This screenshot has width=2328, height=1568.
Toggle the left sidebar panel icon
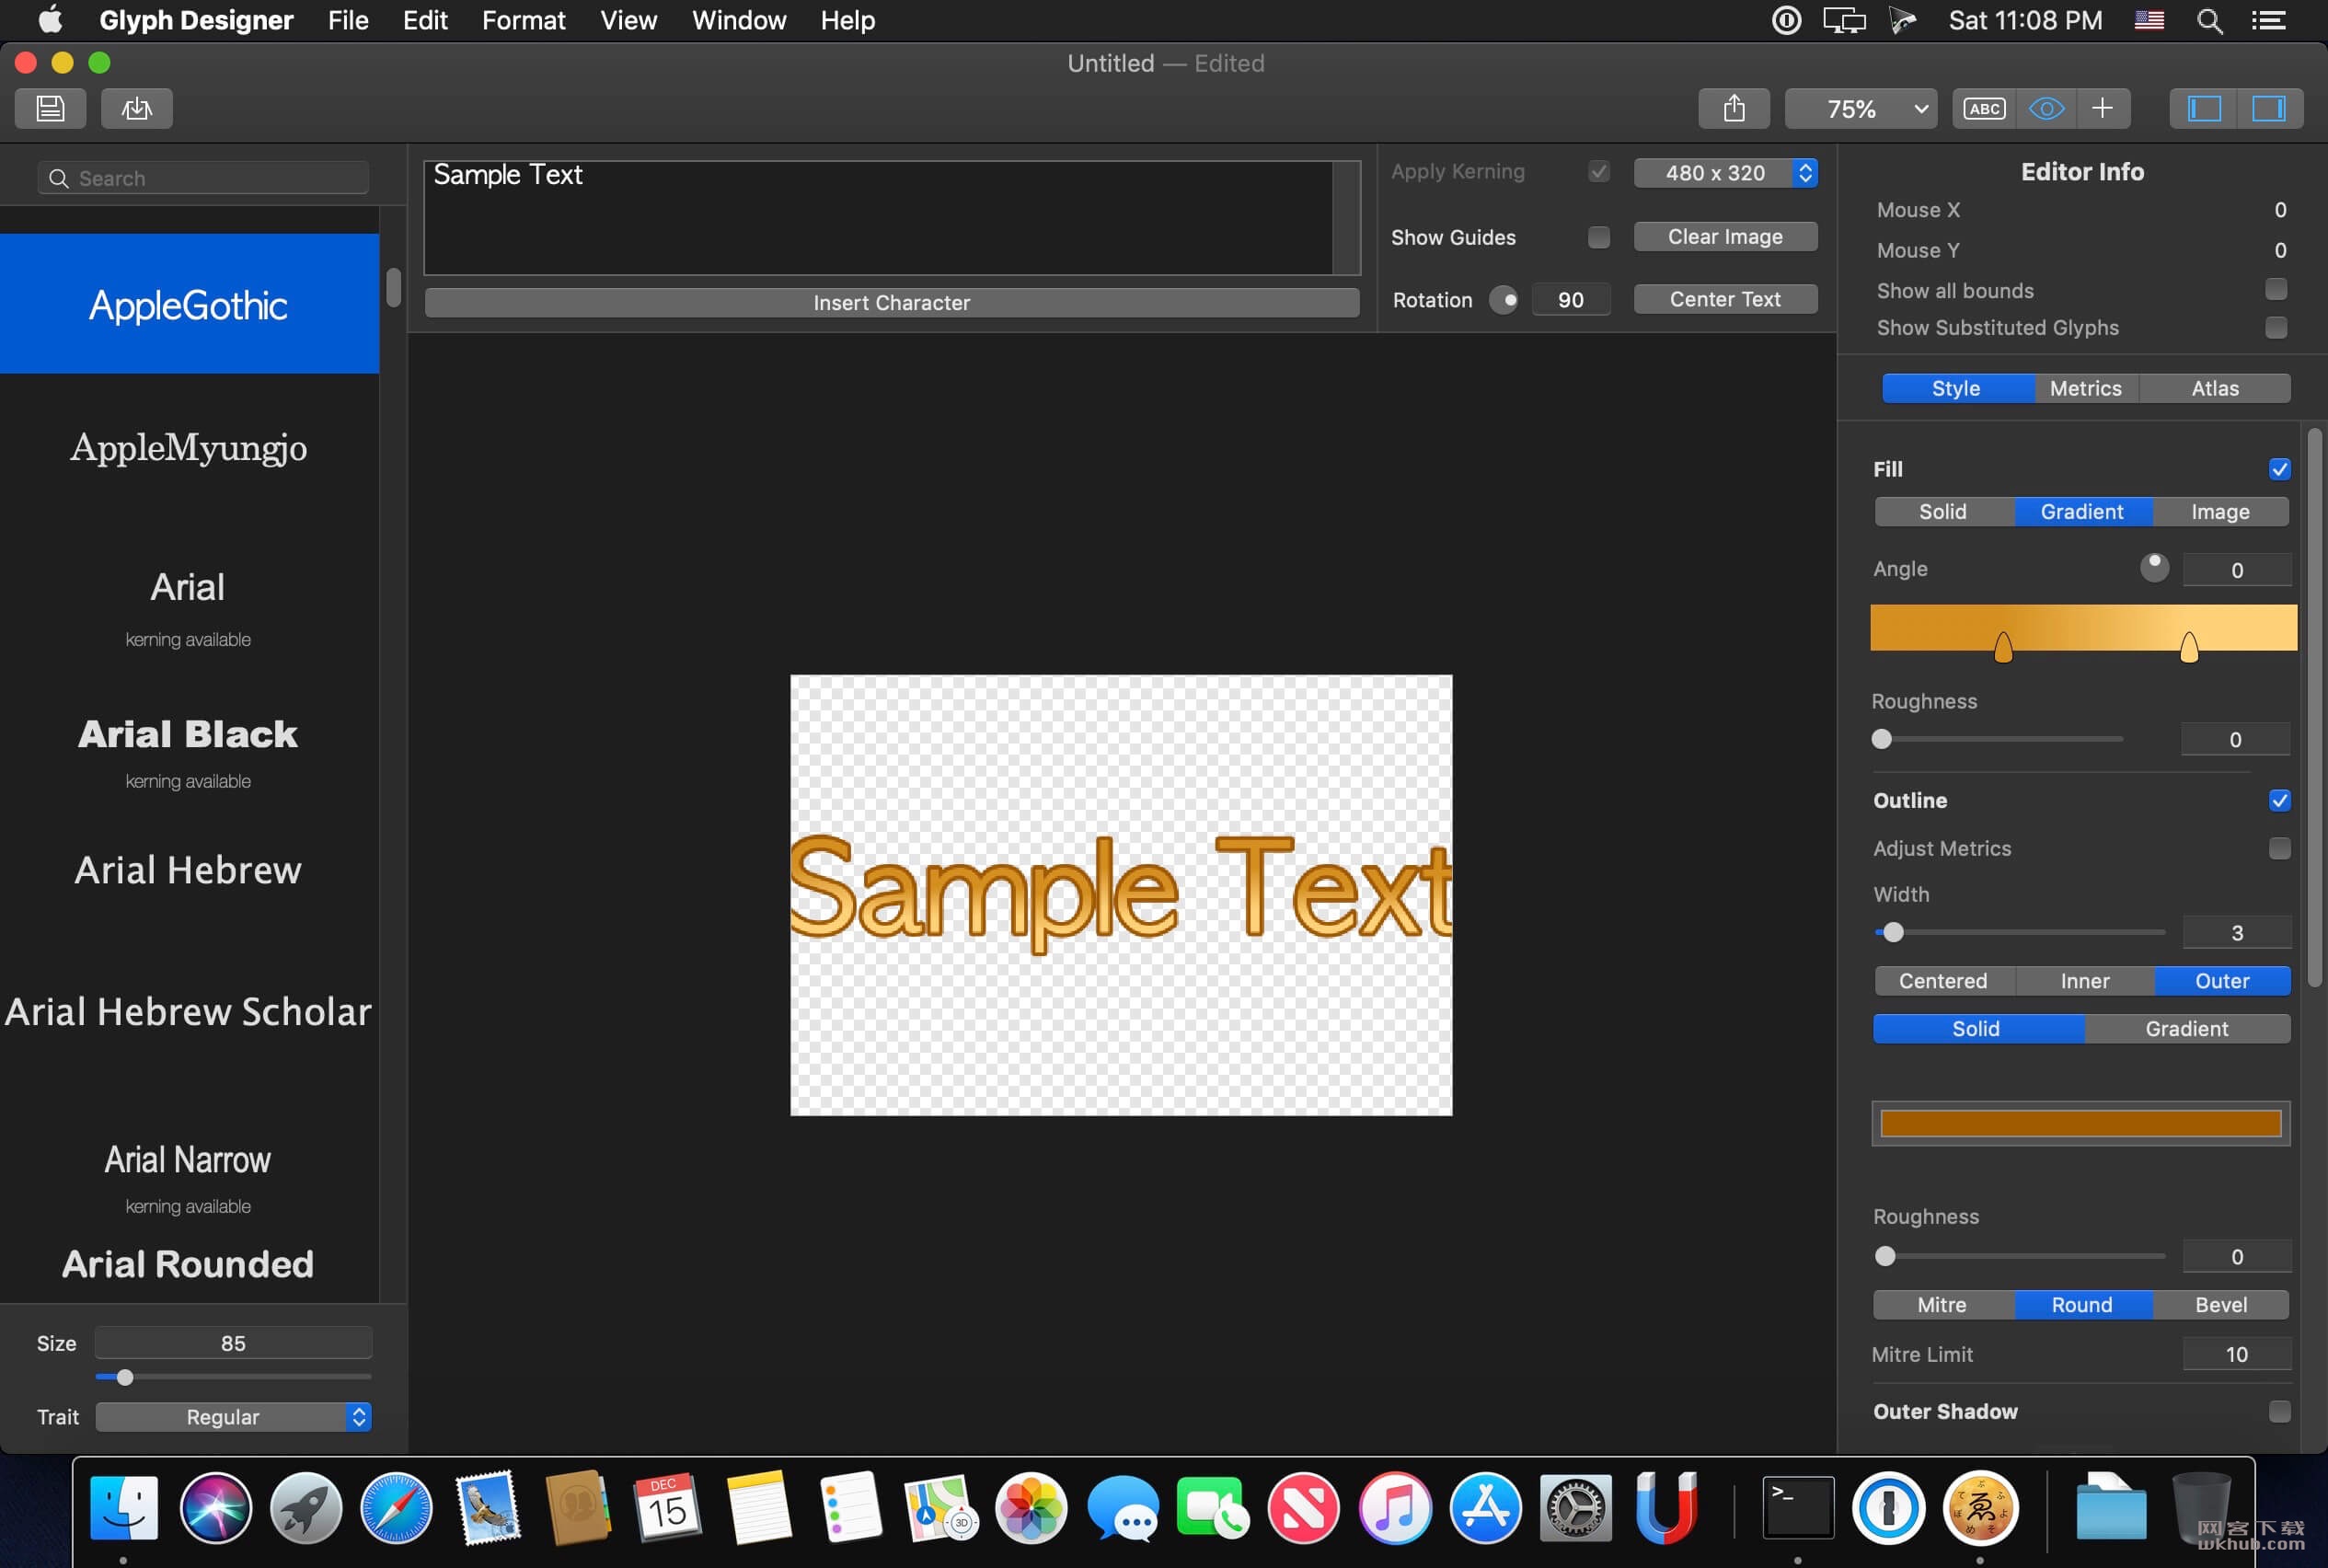(x=2204, y=108)
